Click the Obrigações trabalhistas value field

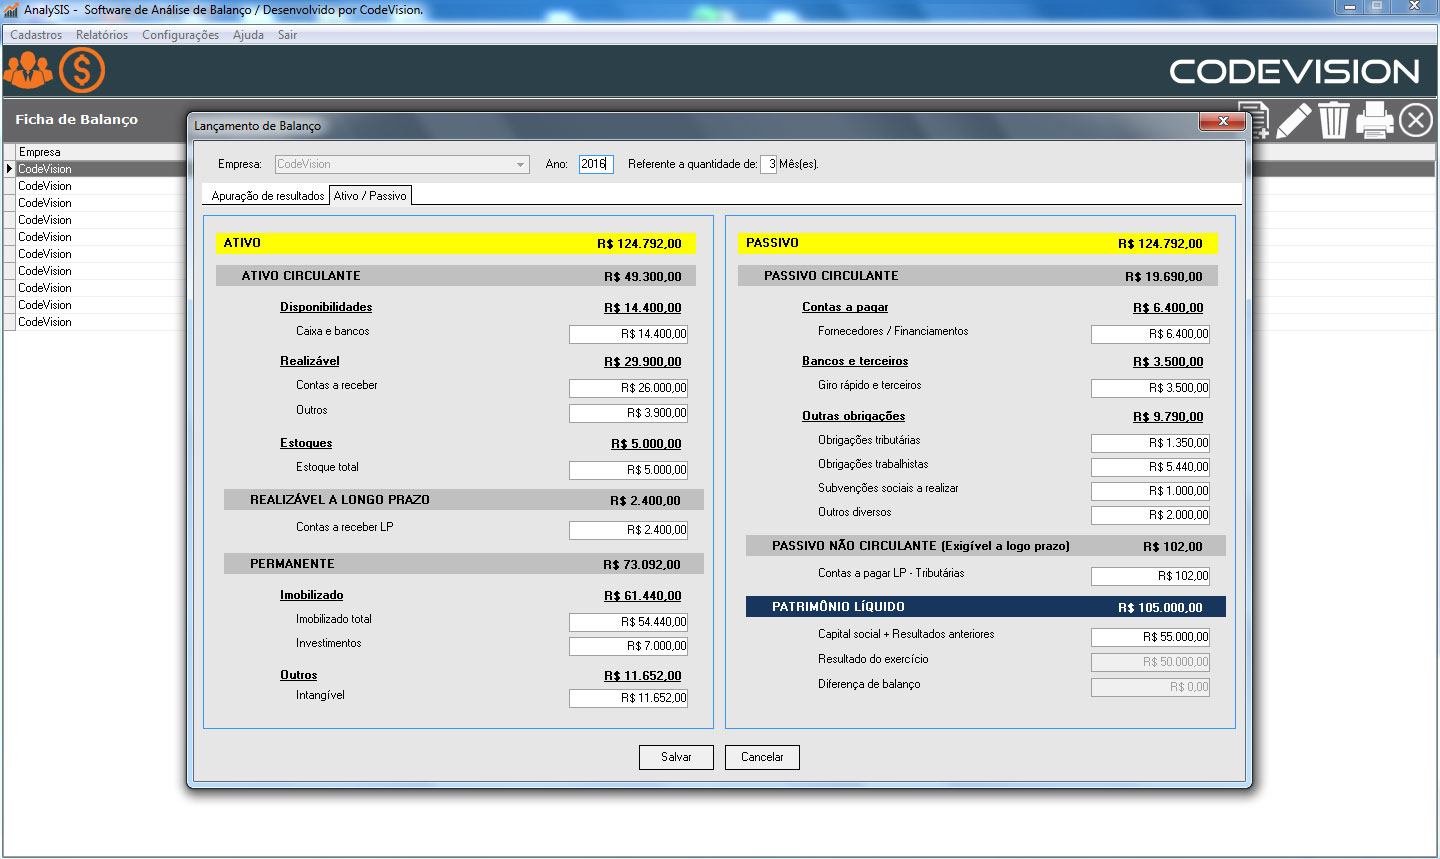click(1150, 467)
